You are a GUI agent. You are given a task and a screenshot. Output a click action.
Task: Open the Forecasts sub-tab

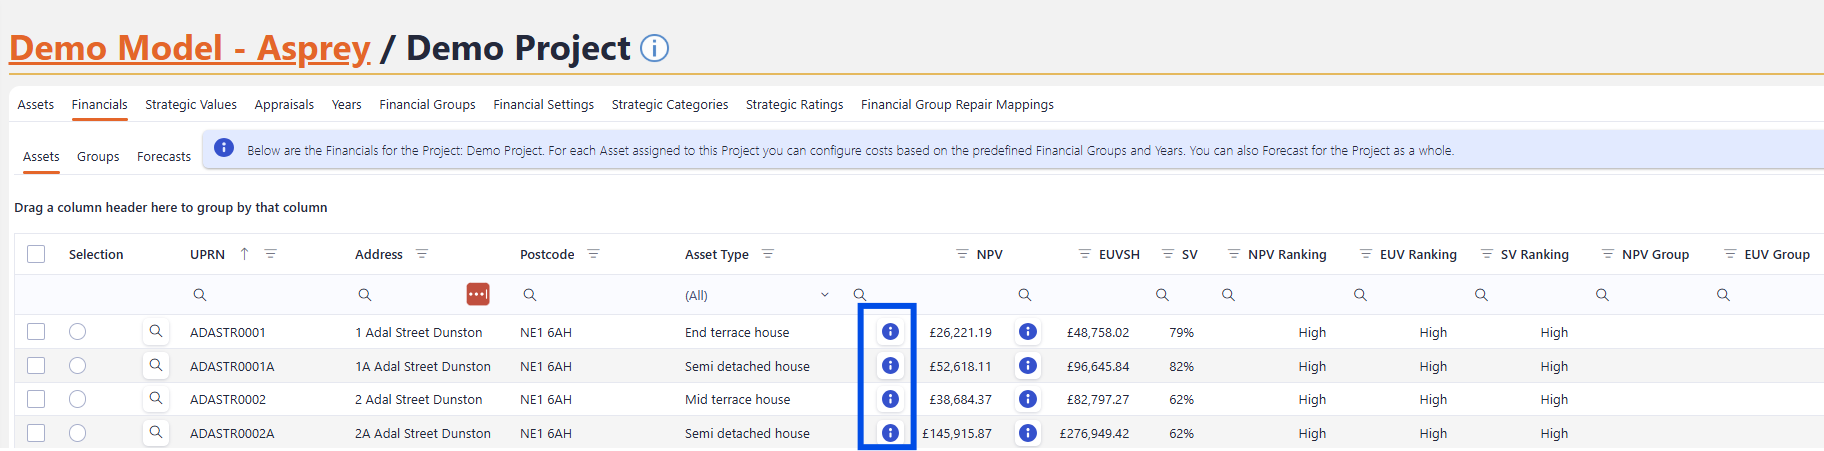tap(164, 157)
